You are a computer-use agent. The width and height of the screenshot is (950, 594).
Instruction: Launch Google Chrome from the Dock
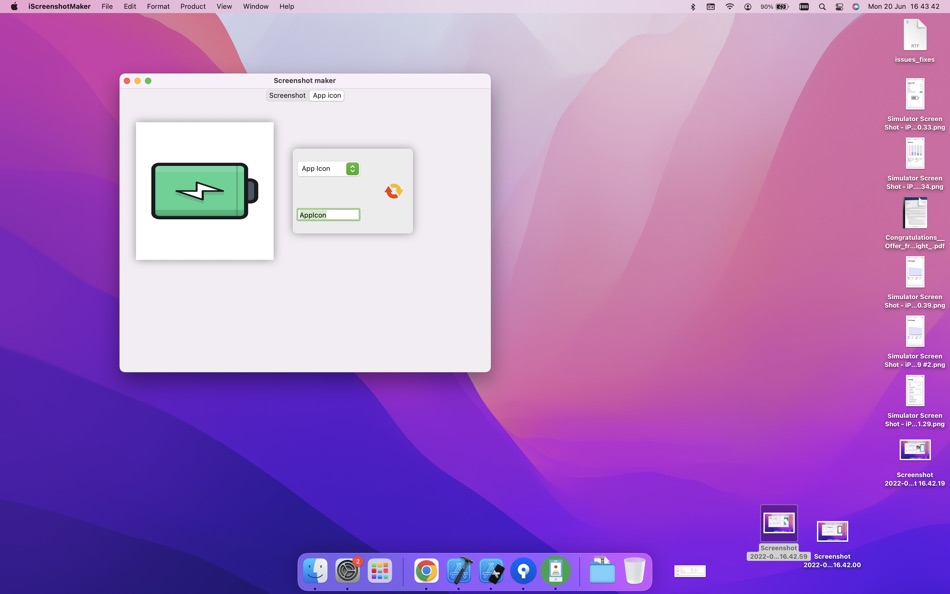425,571
